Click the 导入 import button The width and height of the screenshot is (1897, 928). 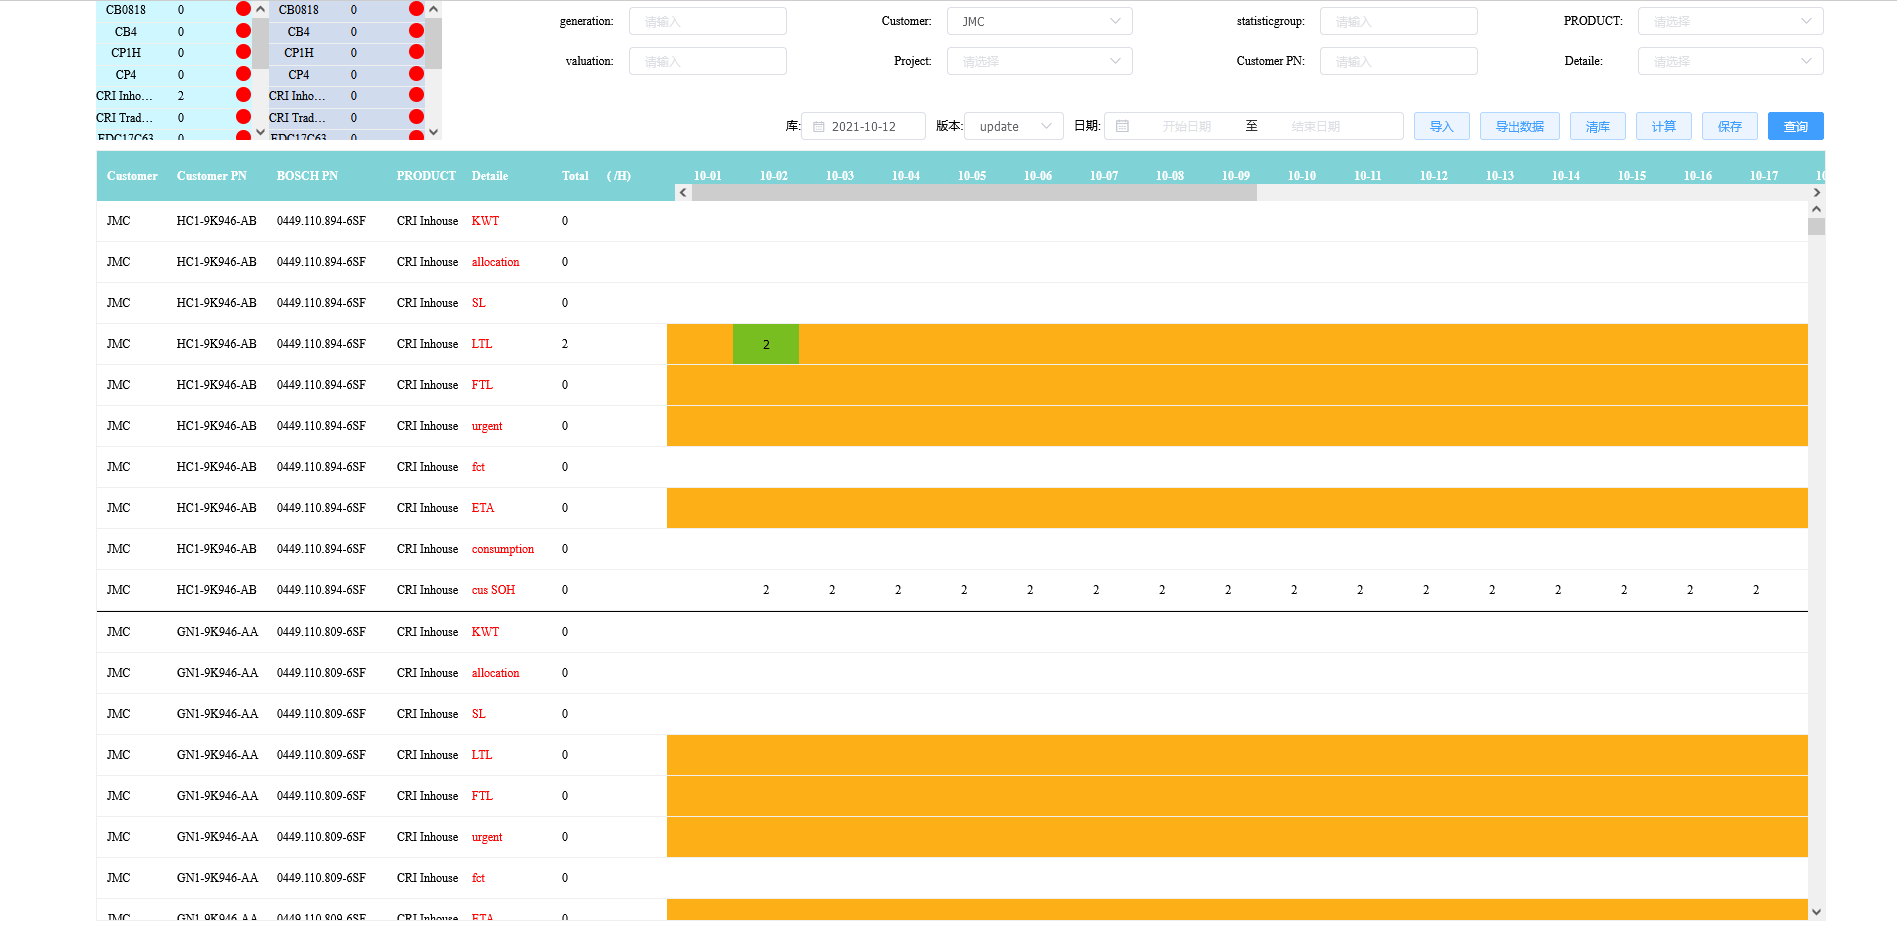click(1441, 126)
